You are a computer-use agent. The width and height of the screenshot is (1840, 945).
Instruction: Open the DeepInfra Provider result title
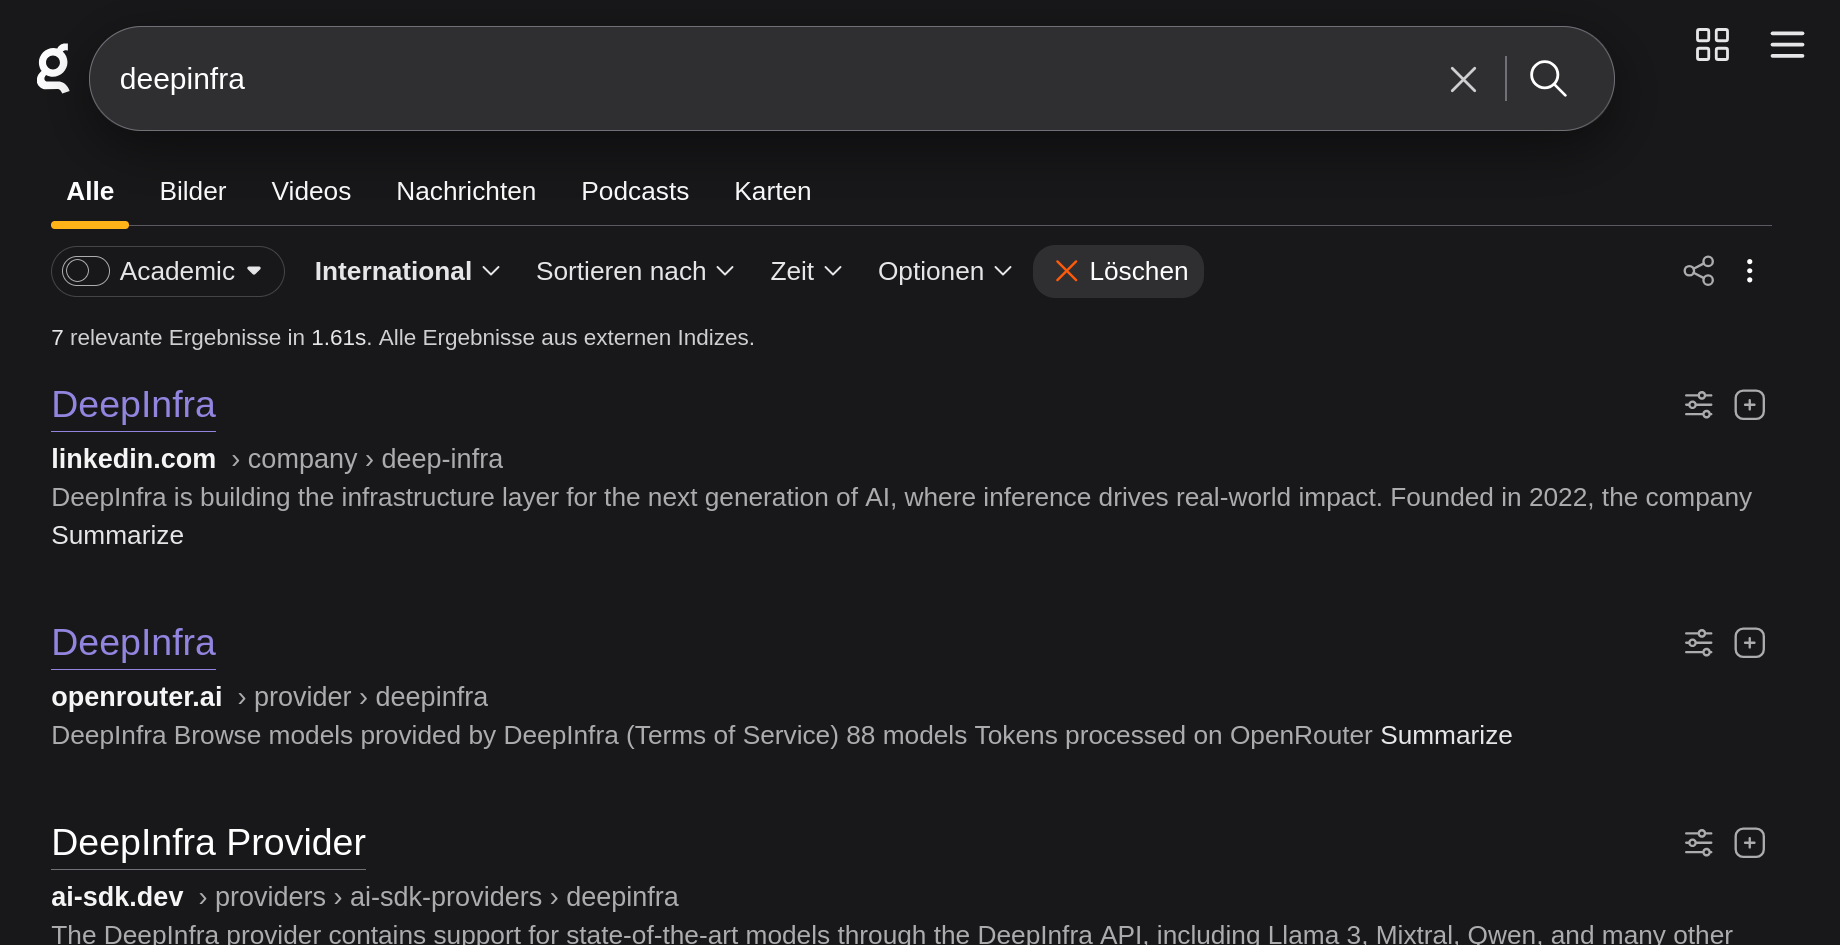(209, 843)
